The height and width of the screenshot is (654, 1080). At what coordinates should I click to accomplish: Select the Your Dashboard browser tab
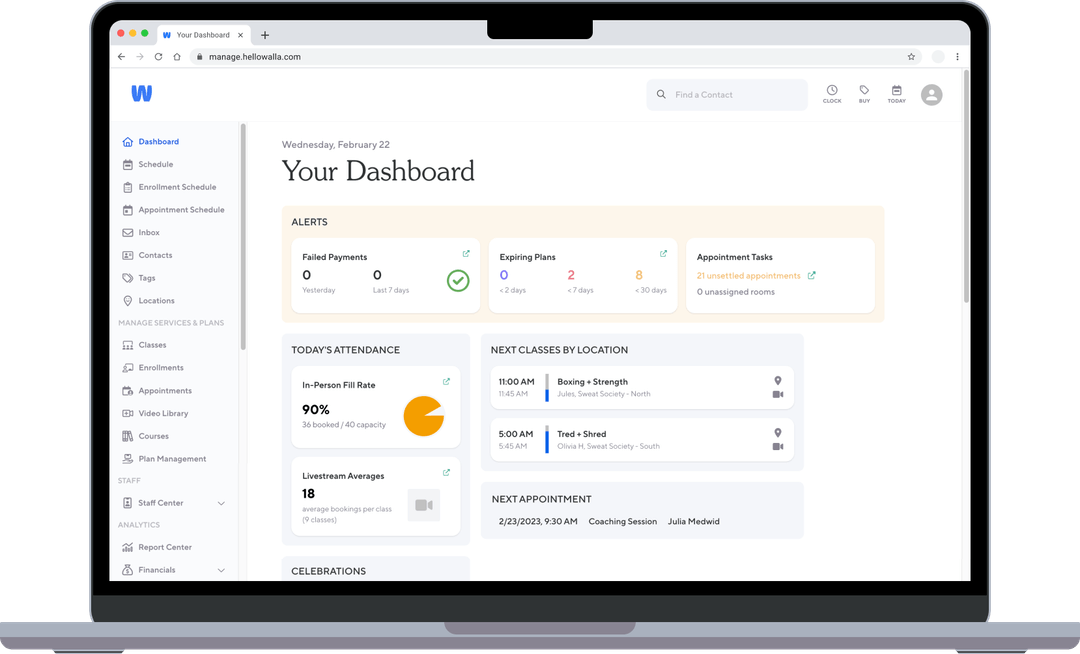pyautogui.click(x=200, y=33)
